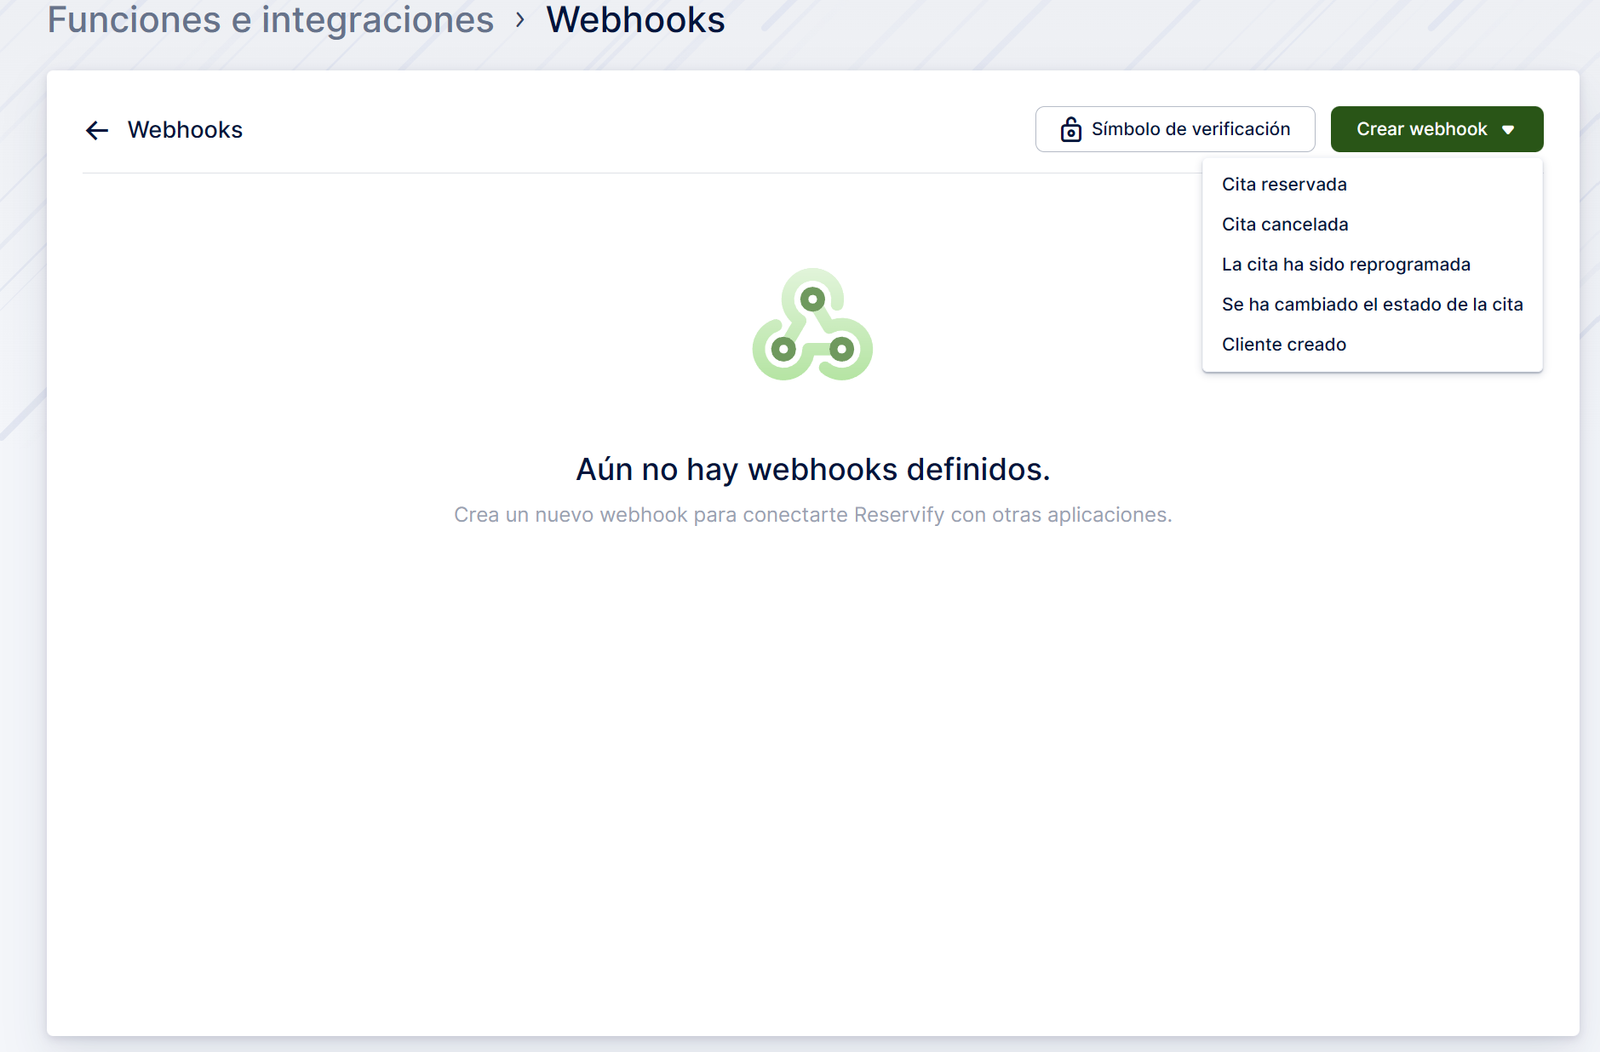Pick La cita ha sido reprogramada

1346,264
